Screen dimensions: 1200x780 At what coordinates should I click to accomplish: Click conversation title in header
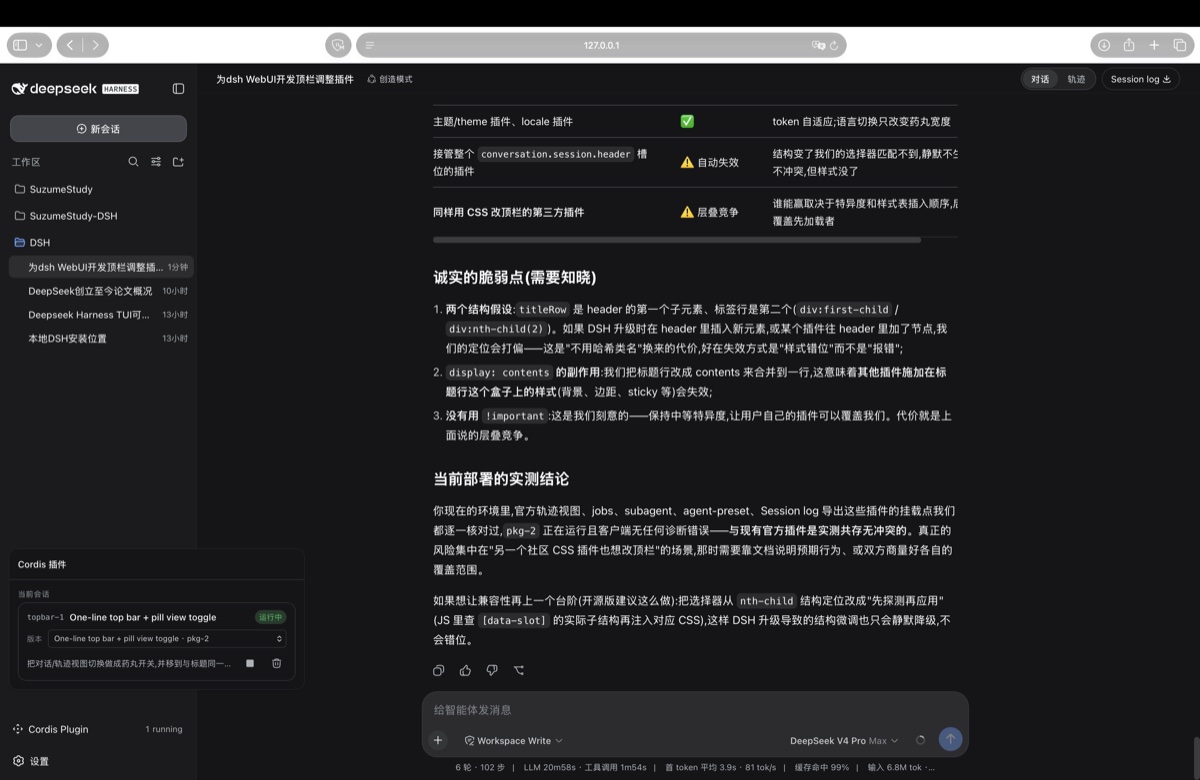tap(285, 79)
